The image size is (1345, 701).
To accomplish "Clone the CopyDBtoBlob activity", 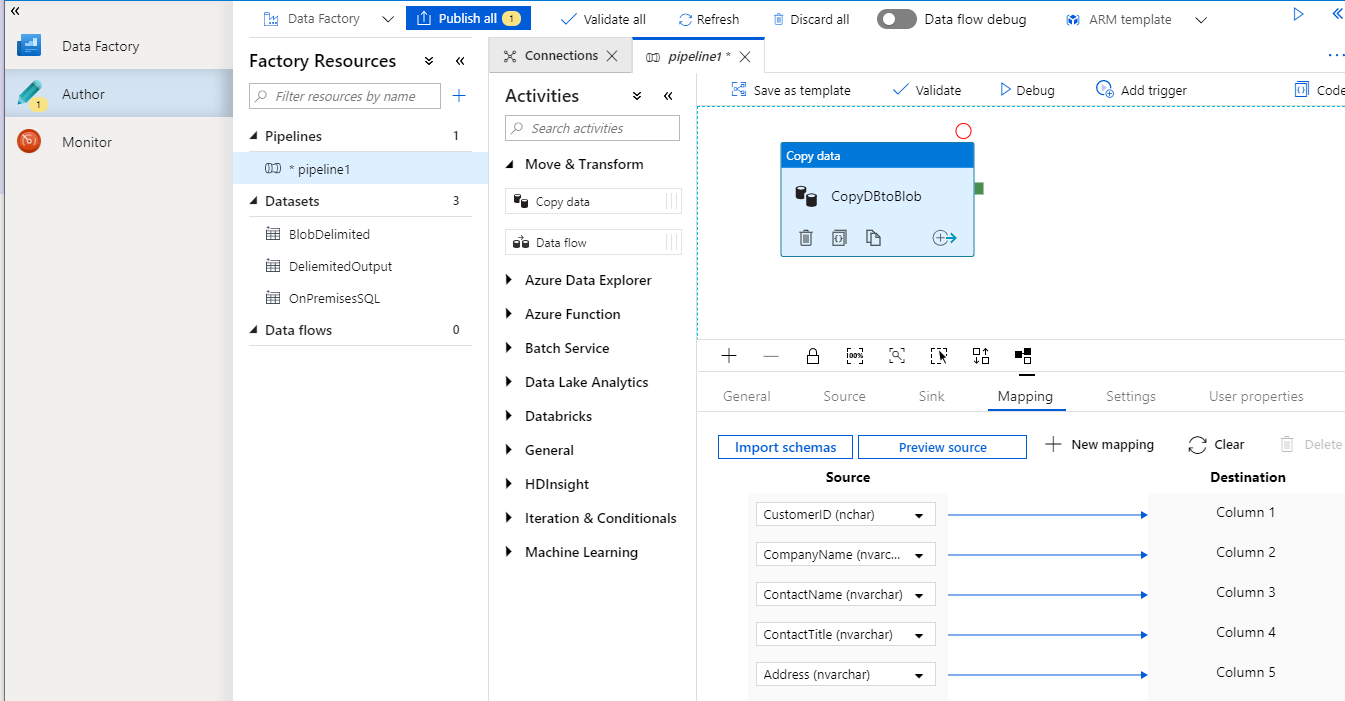I will pyautogui.click(x=871, y=238).
